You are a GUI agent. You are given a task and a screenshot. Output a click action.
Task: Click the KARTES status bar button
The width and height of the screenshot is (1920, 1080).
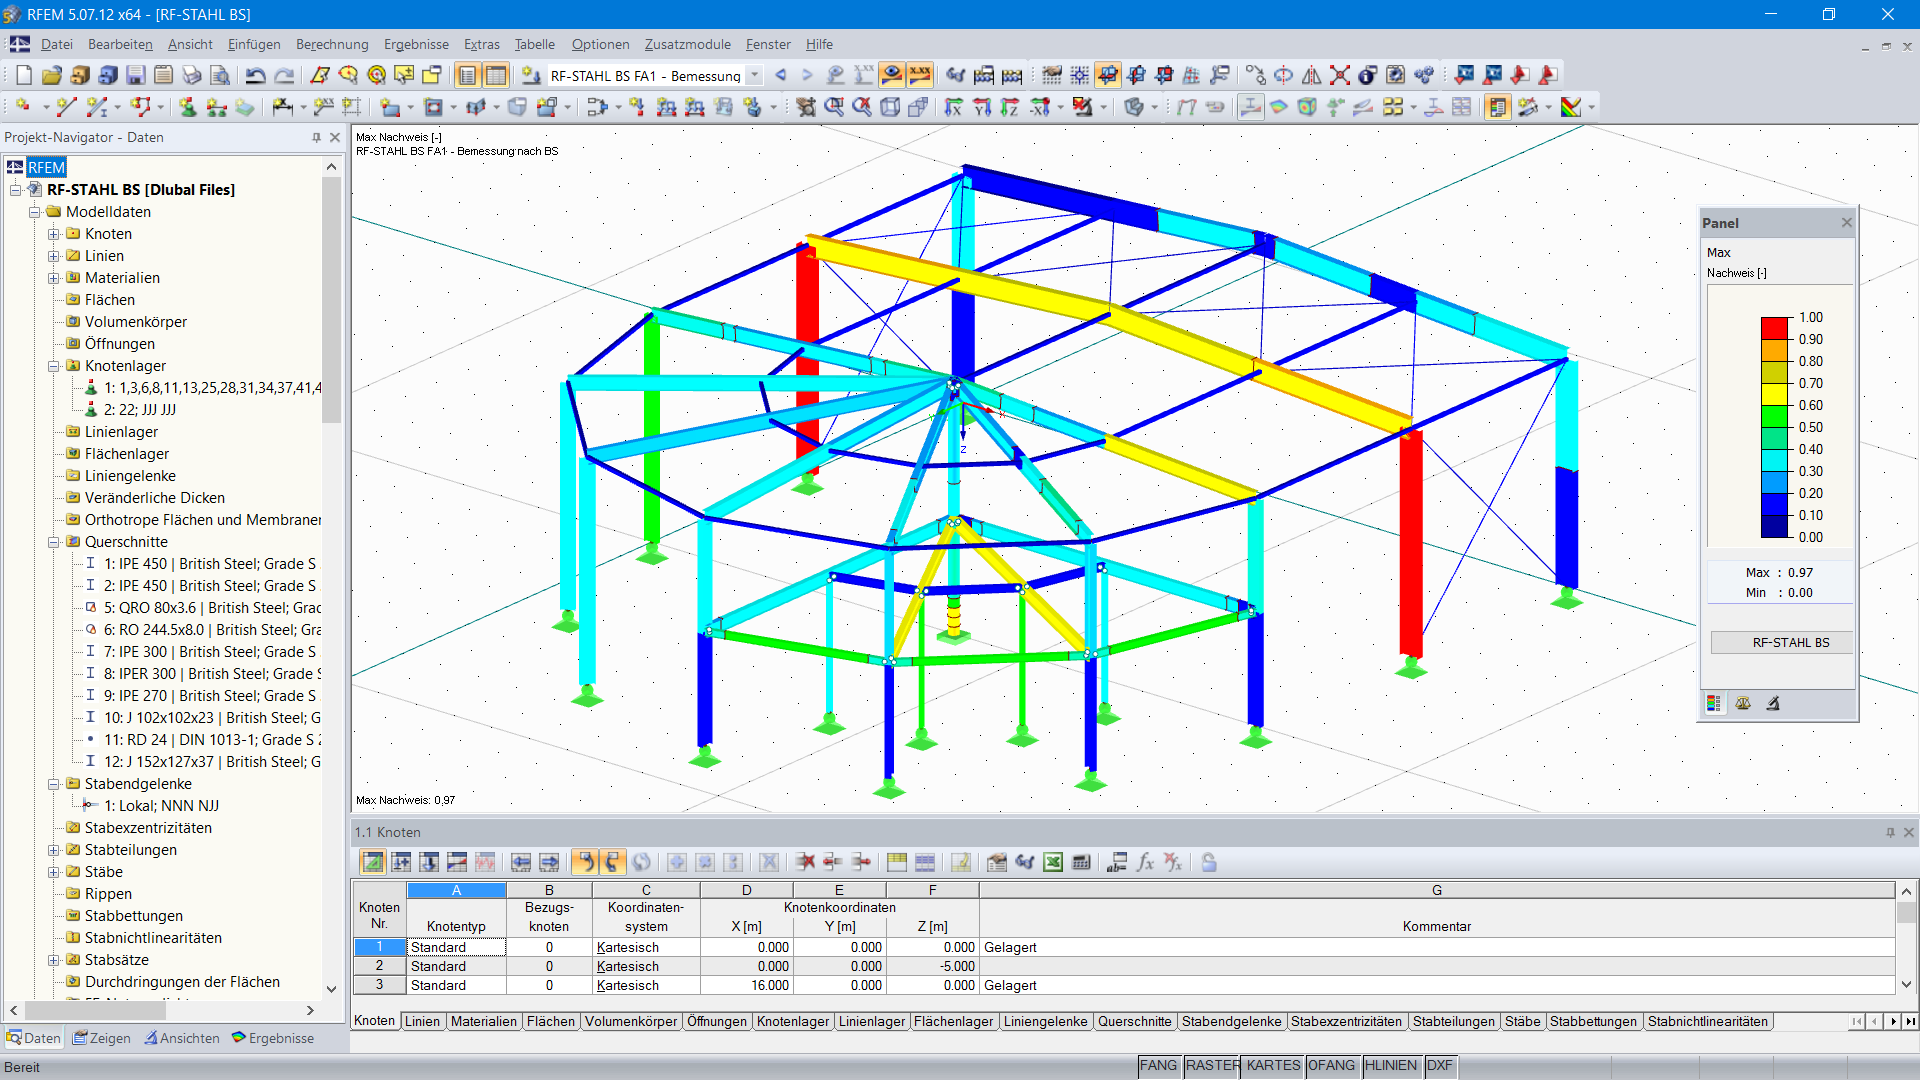[1273, 1065]
